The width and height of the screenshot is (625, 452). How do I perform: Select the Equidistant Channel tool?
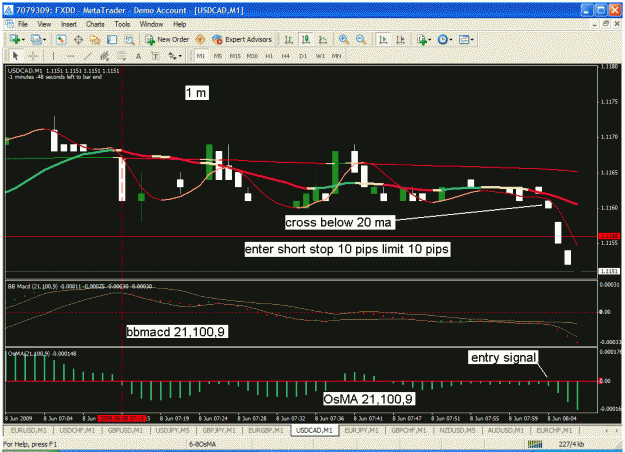coord(104,56)
